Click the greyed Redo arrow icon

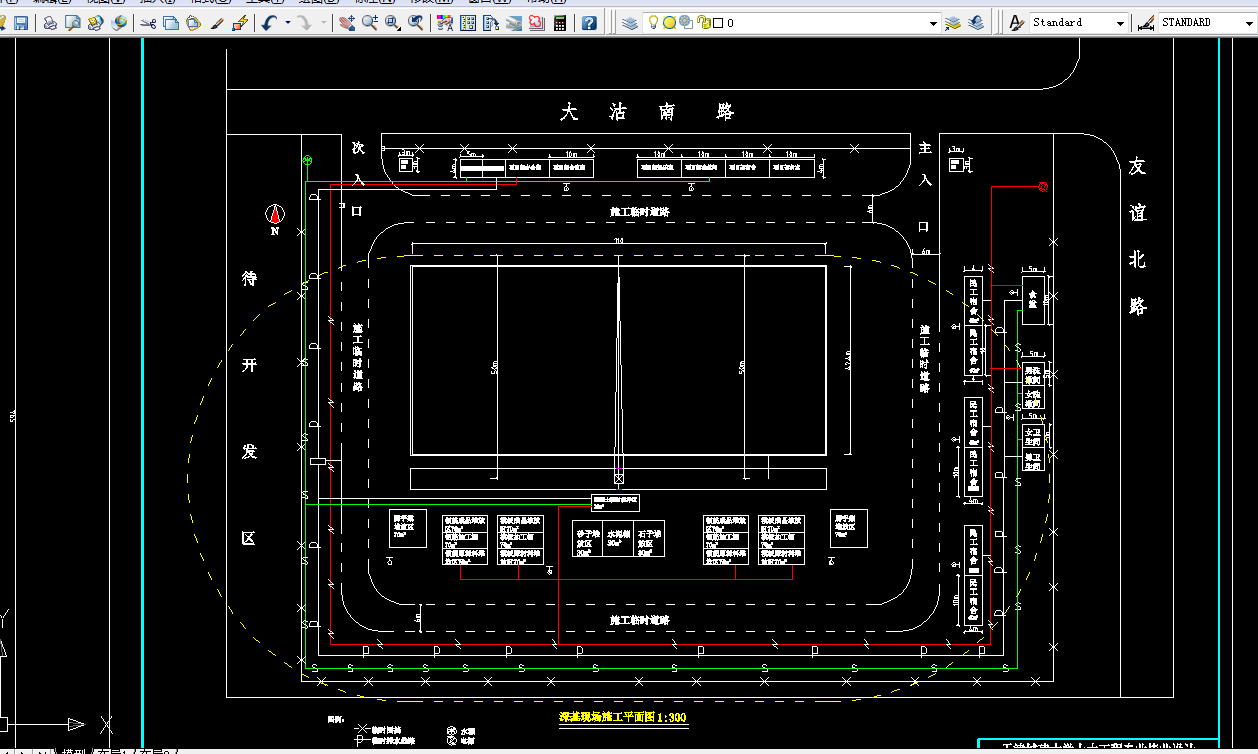tap(304, 23)
